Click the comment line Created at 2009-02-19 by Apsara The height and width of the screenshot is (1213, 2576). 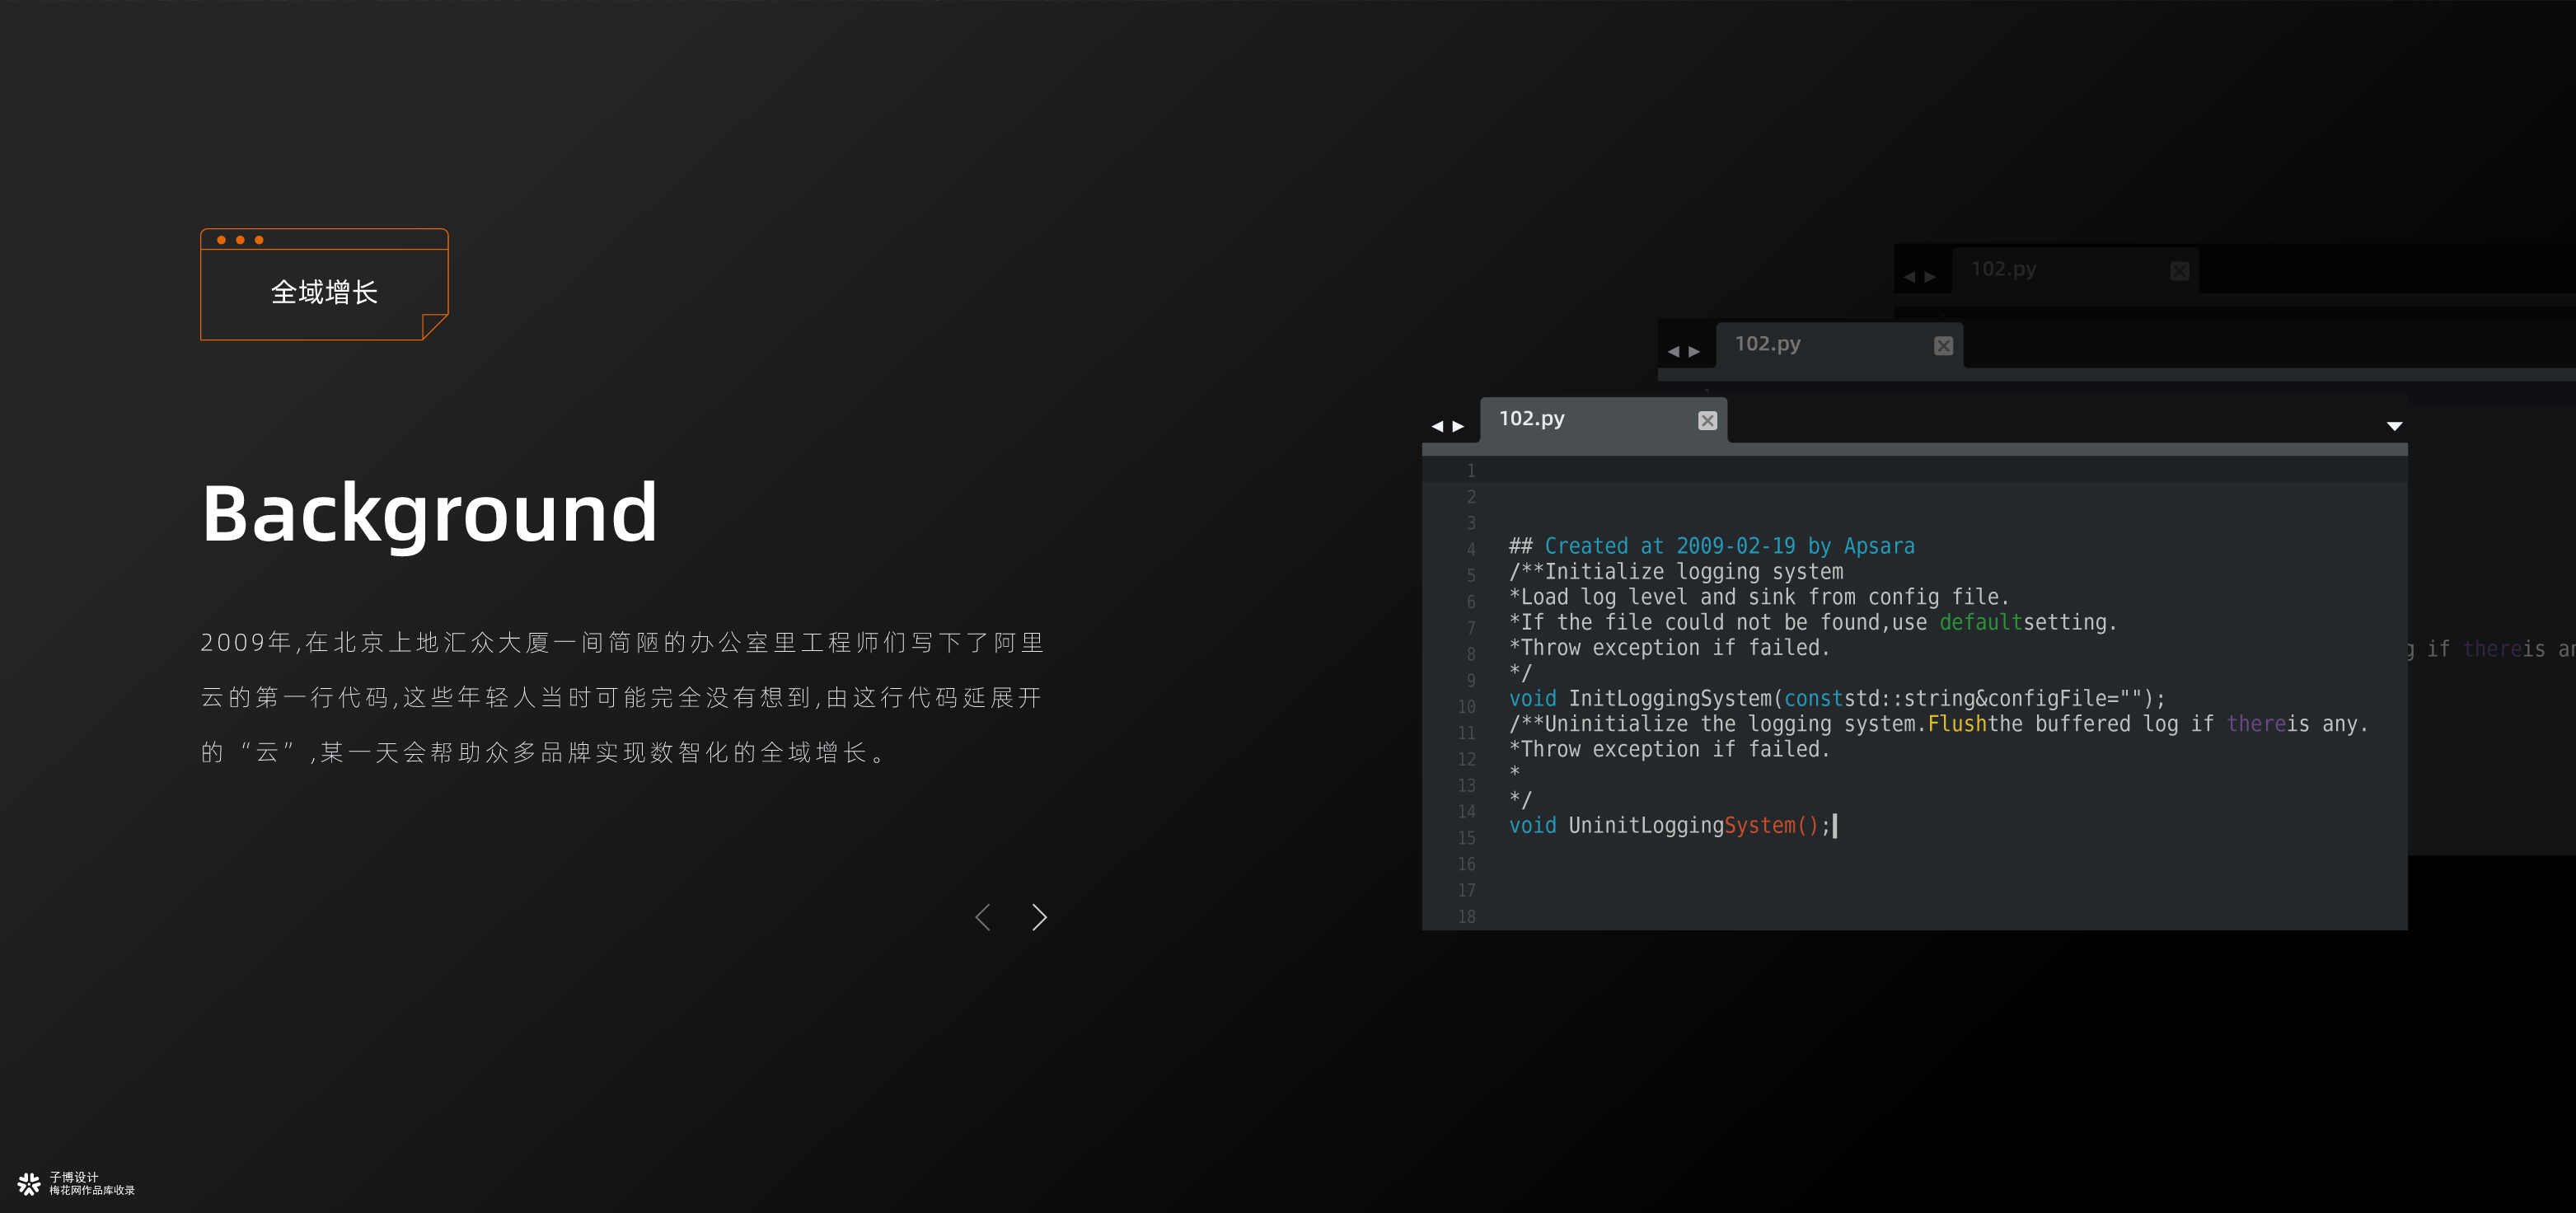[x=1711, y=546]
